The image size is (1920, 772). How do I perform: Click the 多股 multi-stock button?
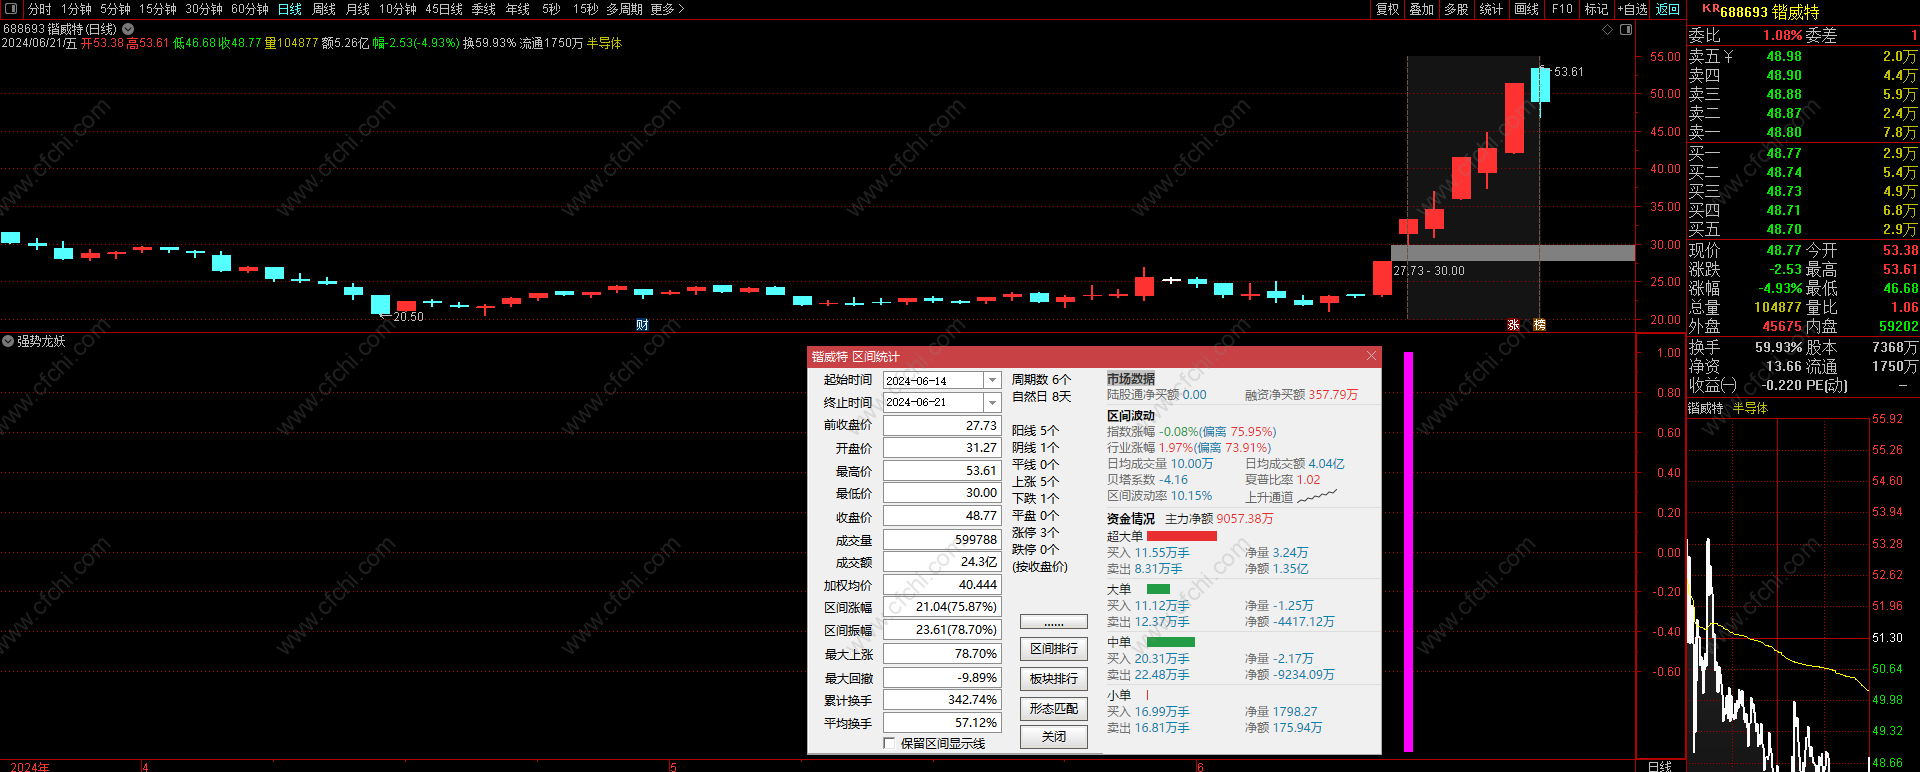pyautogui.click(x=1457, y=9)
